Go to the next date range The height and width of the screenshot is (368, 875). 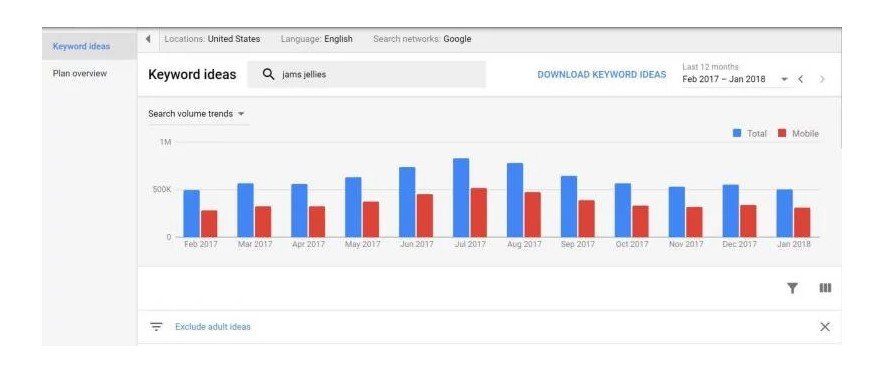822,79
